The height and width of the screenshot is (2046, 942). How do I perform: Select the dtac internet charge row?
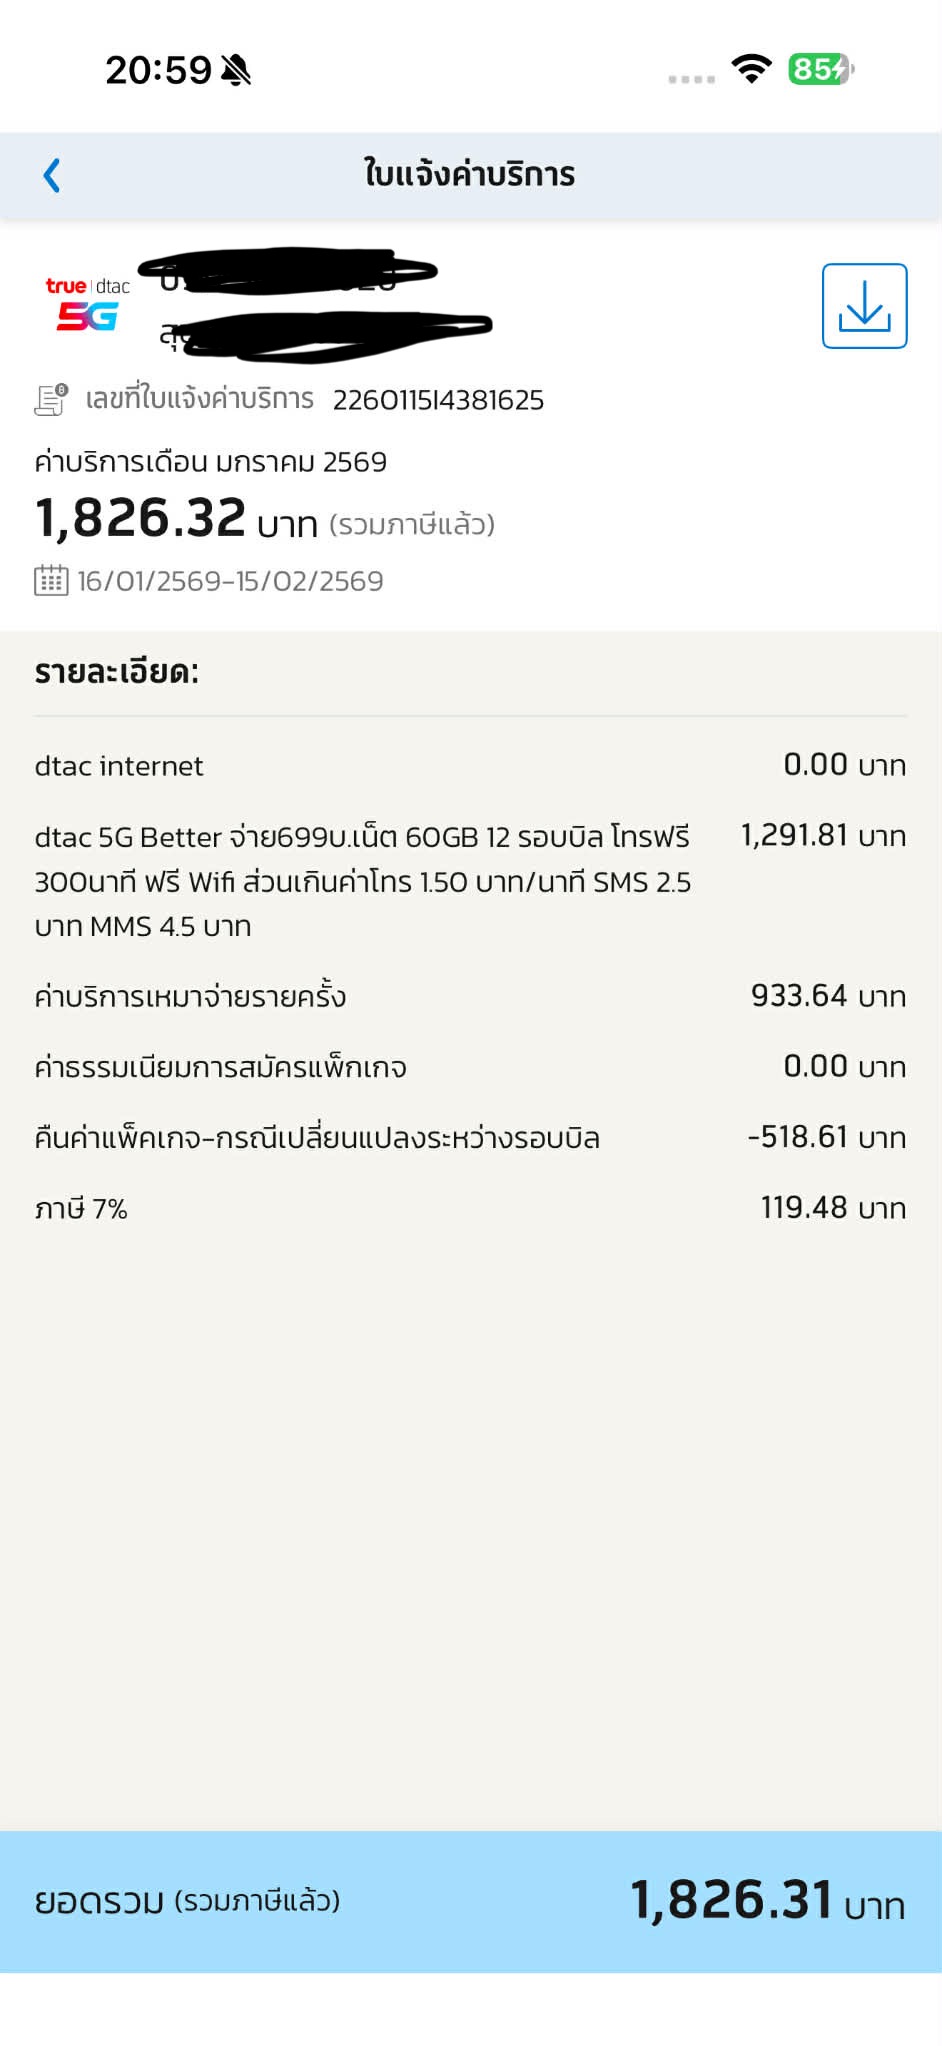pyautogui.click(x=470, y=766)
